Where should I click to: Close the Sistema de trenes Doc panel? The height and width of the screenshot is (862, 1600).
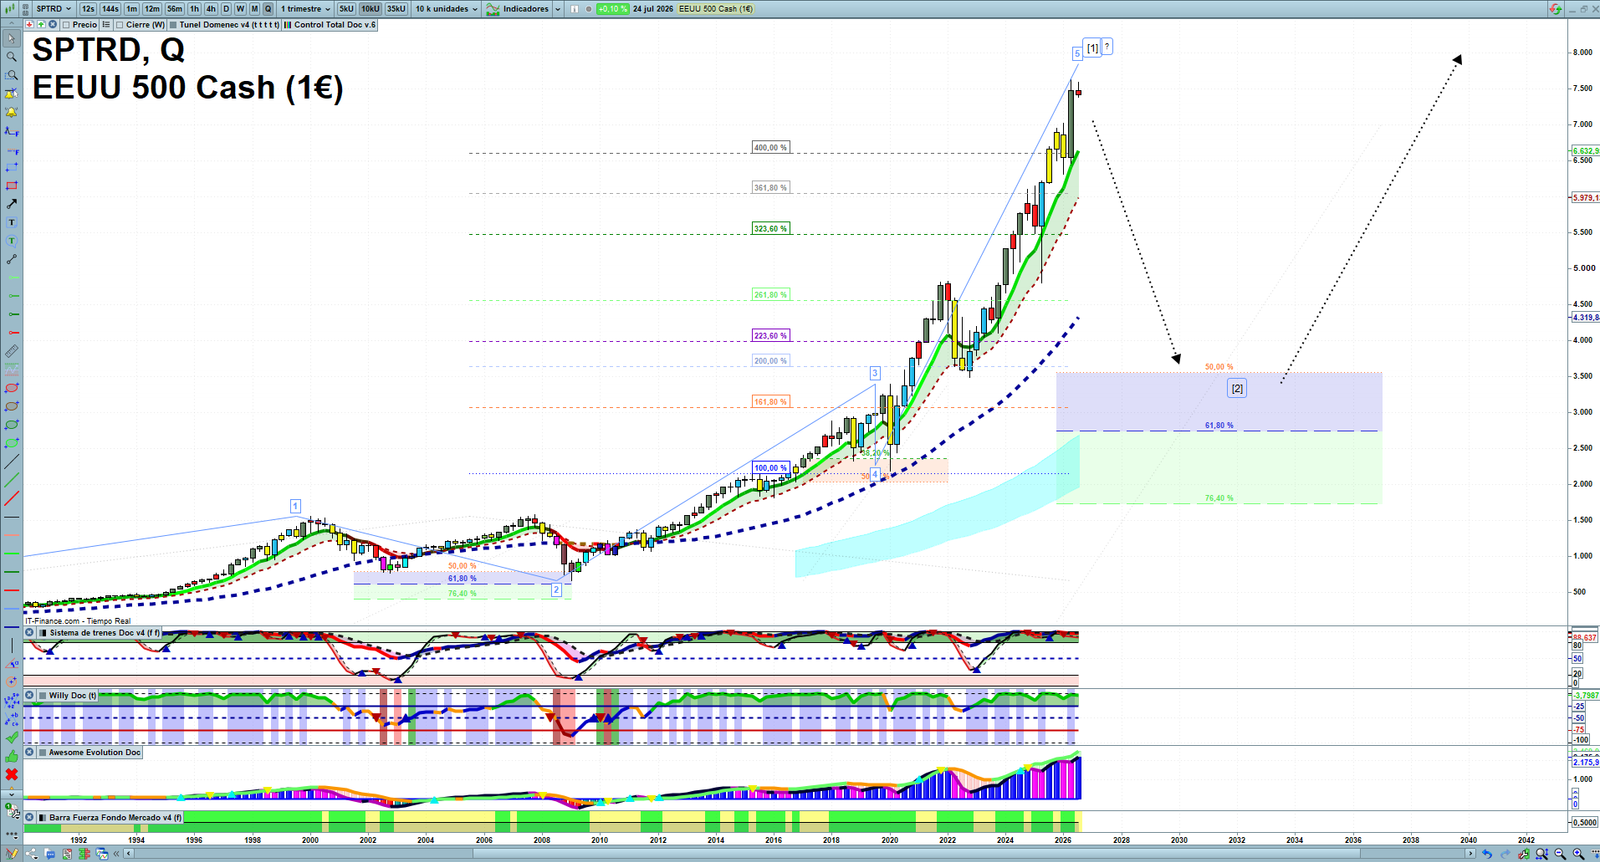[x=30, y=632]
